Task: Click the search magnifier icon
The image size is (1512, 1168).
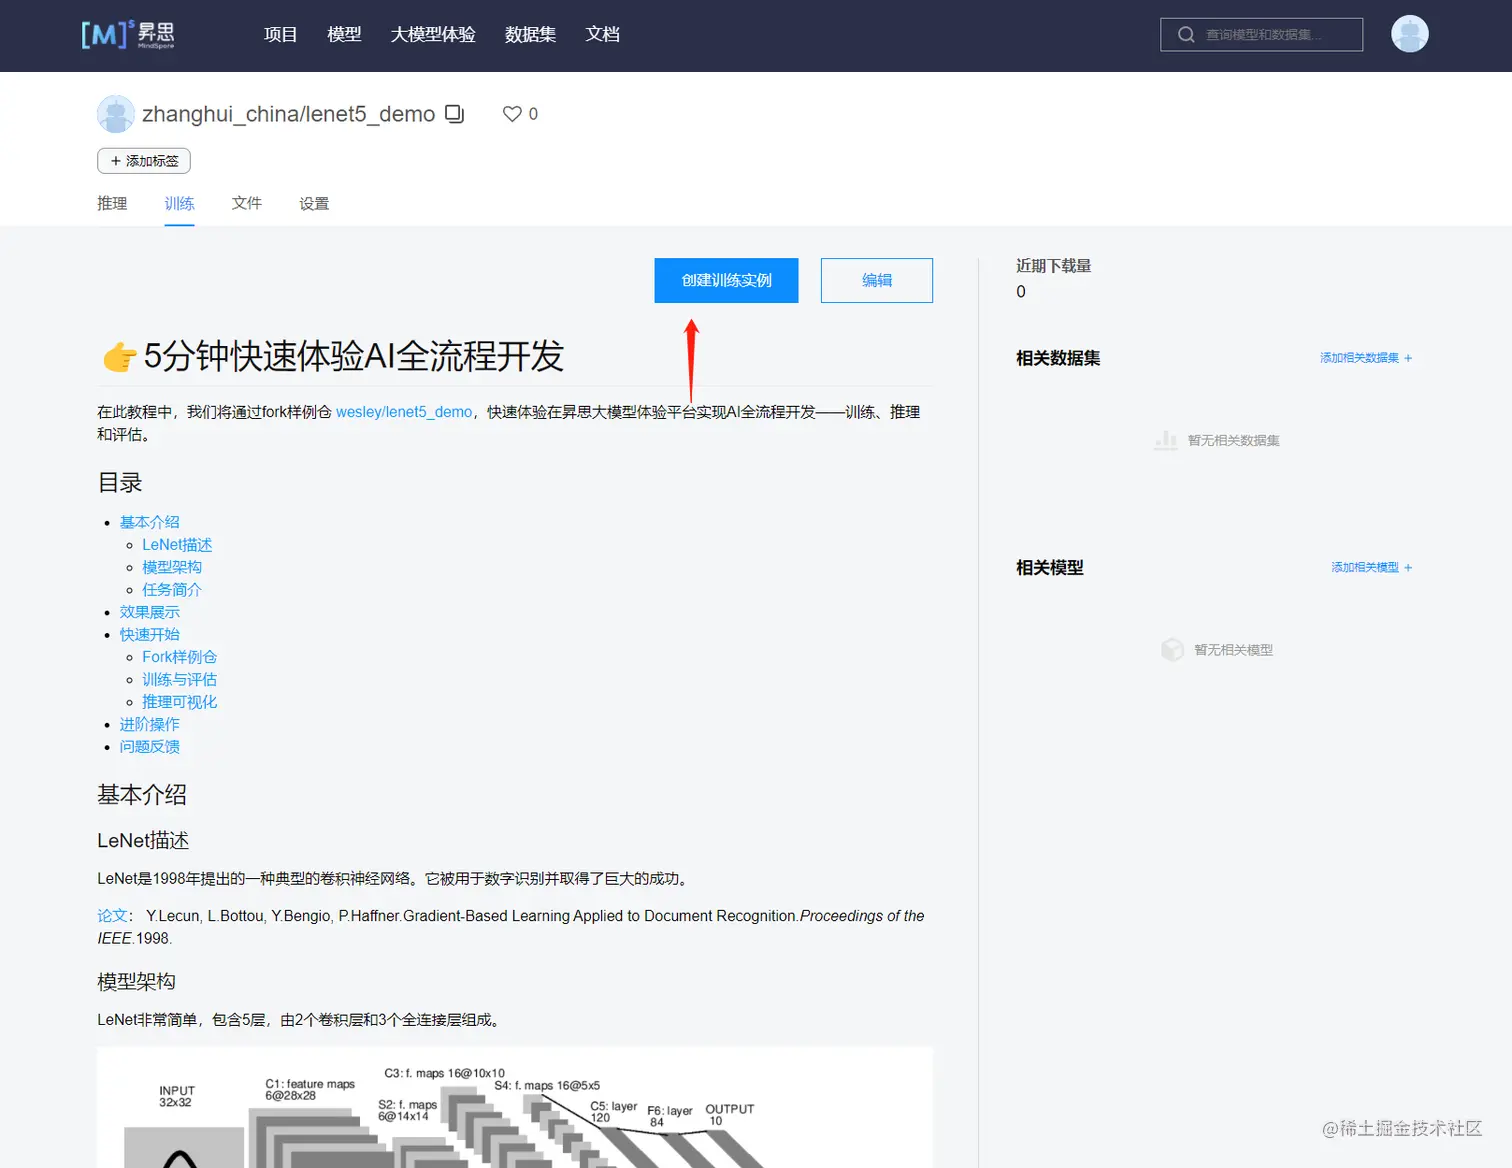Action: pyautogui.click(x=1186, y=35)
